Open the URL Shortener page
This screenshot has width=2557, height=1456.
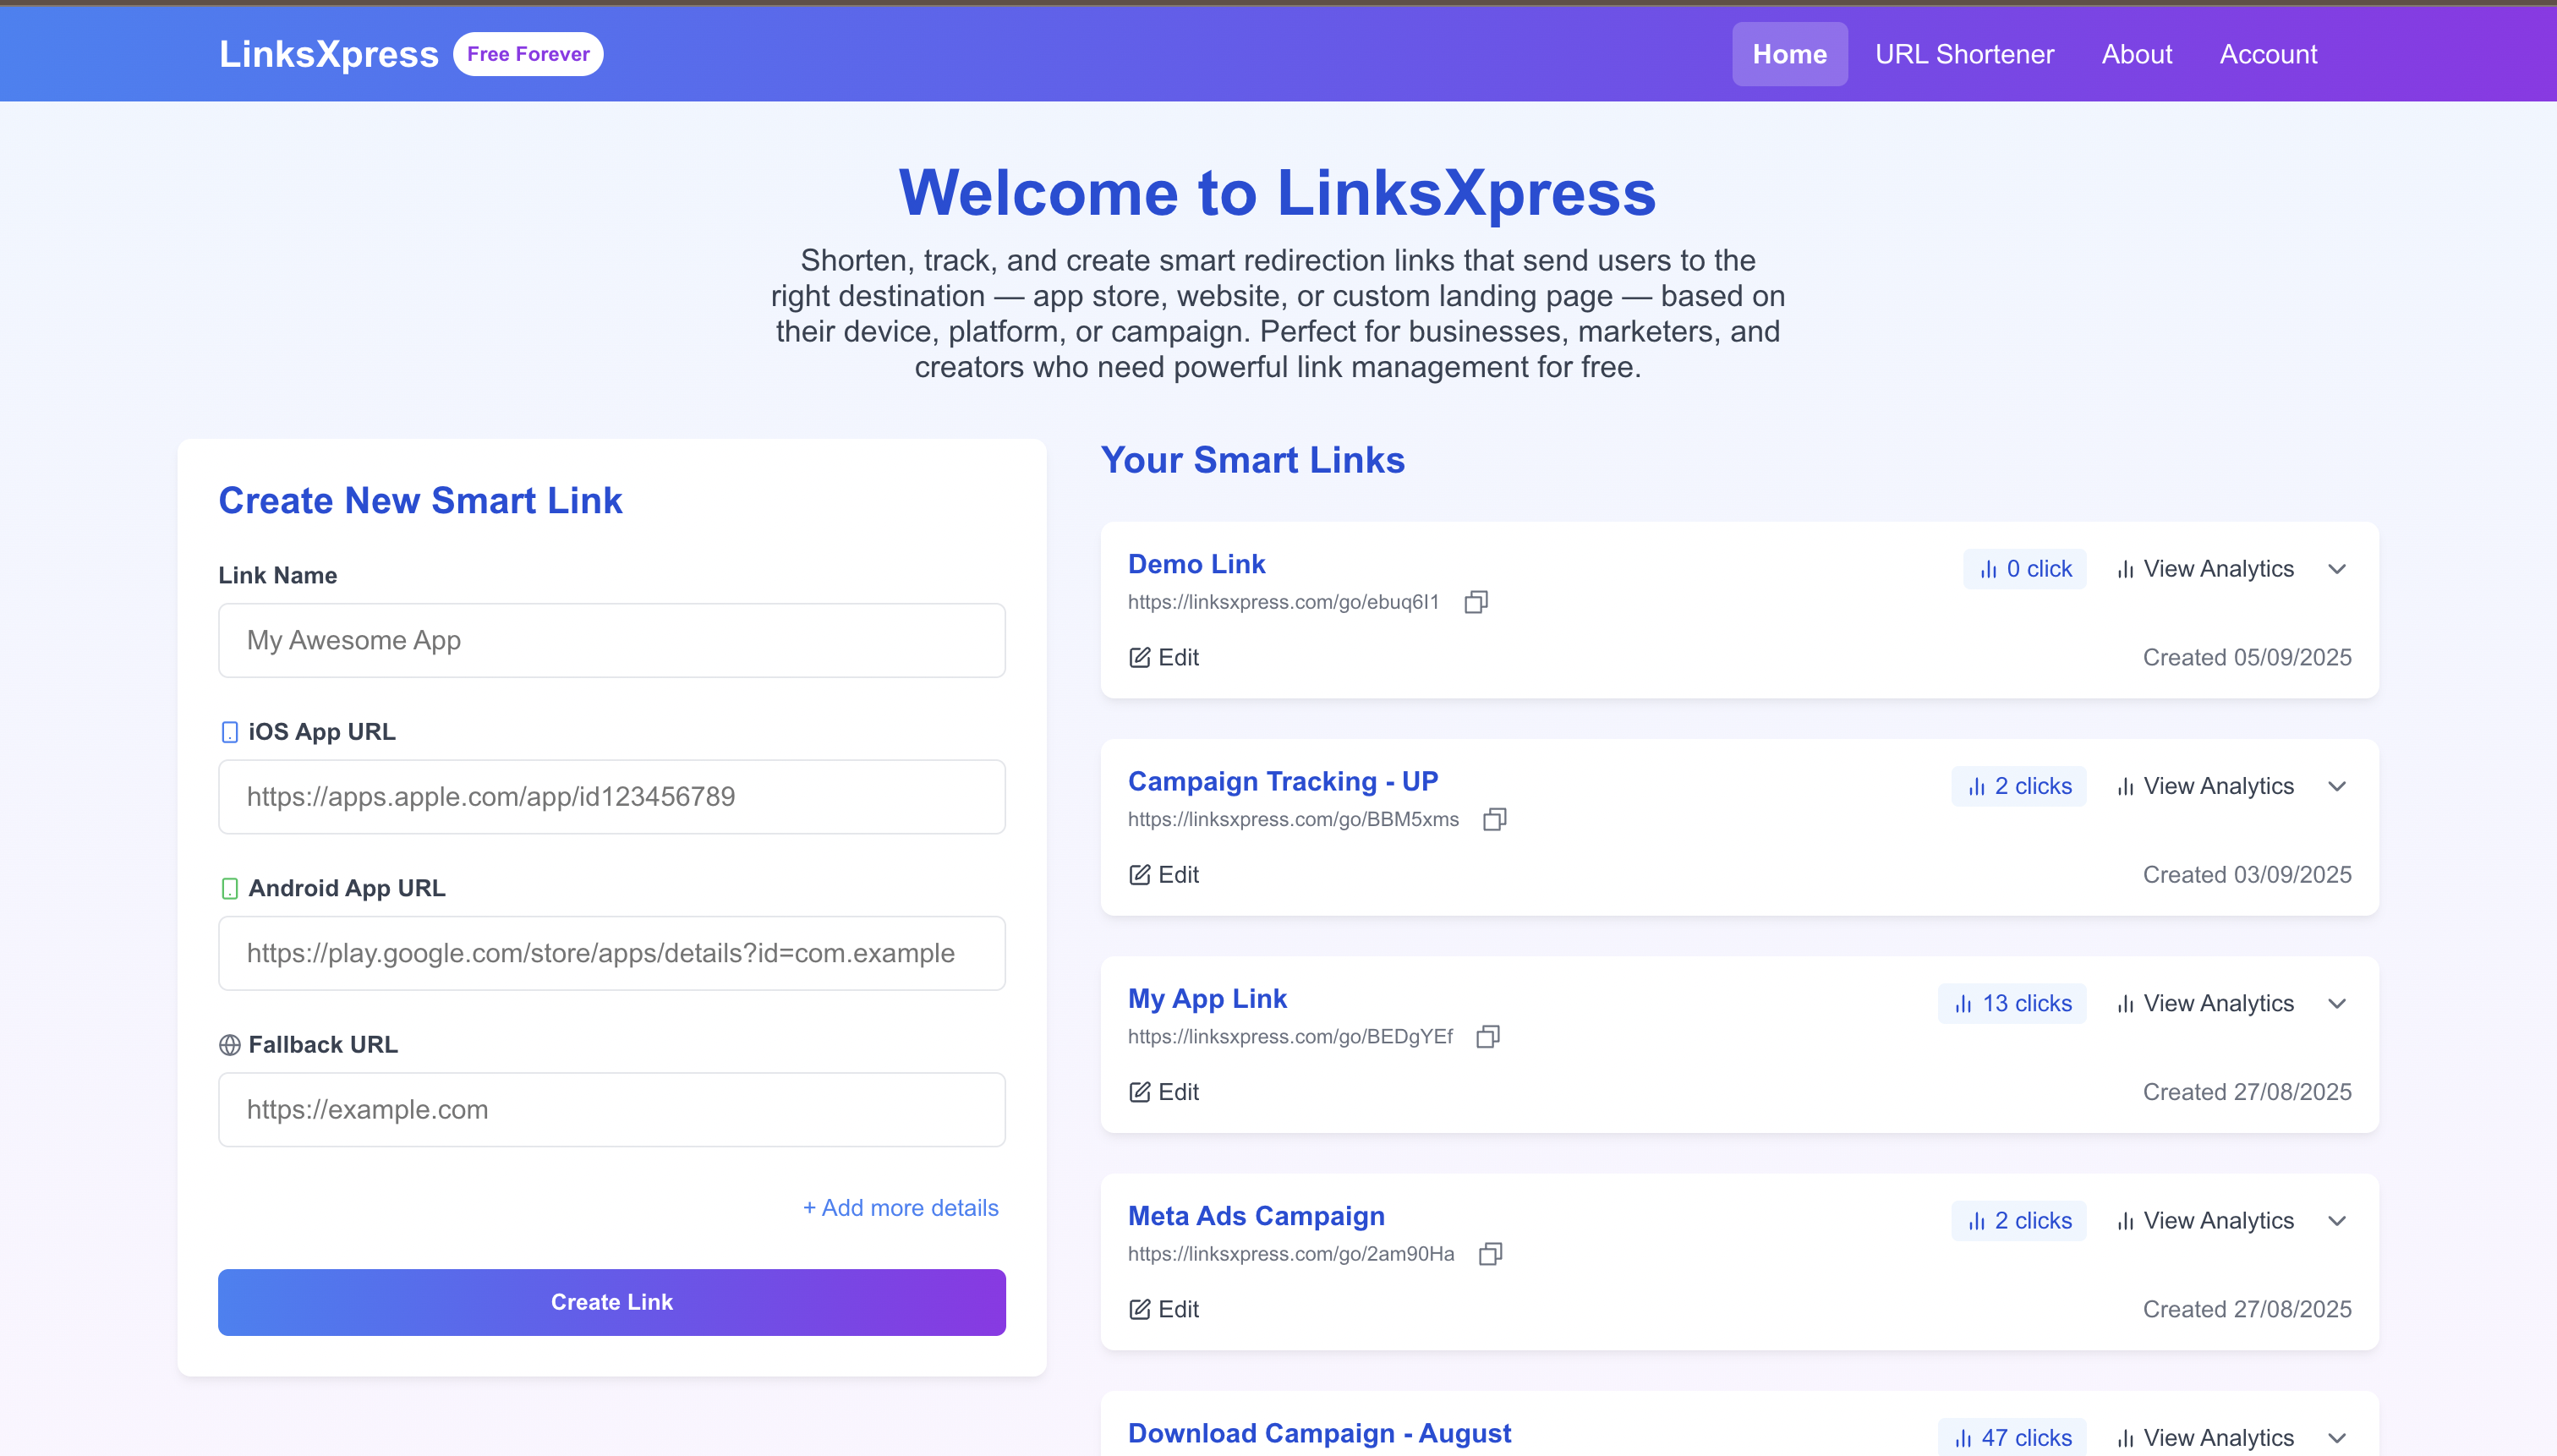[x=1964, y=53]
